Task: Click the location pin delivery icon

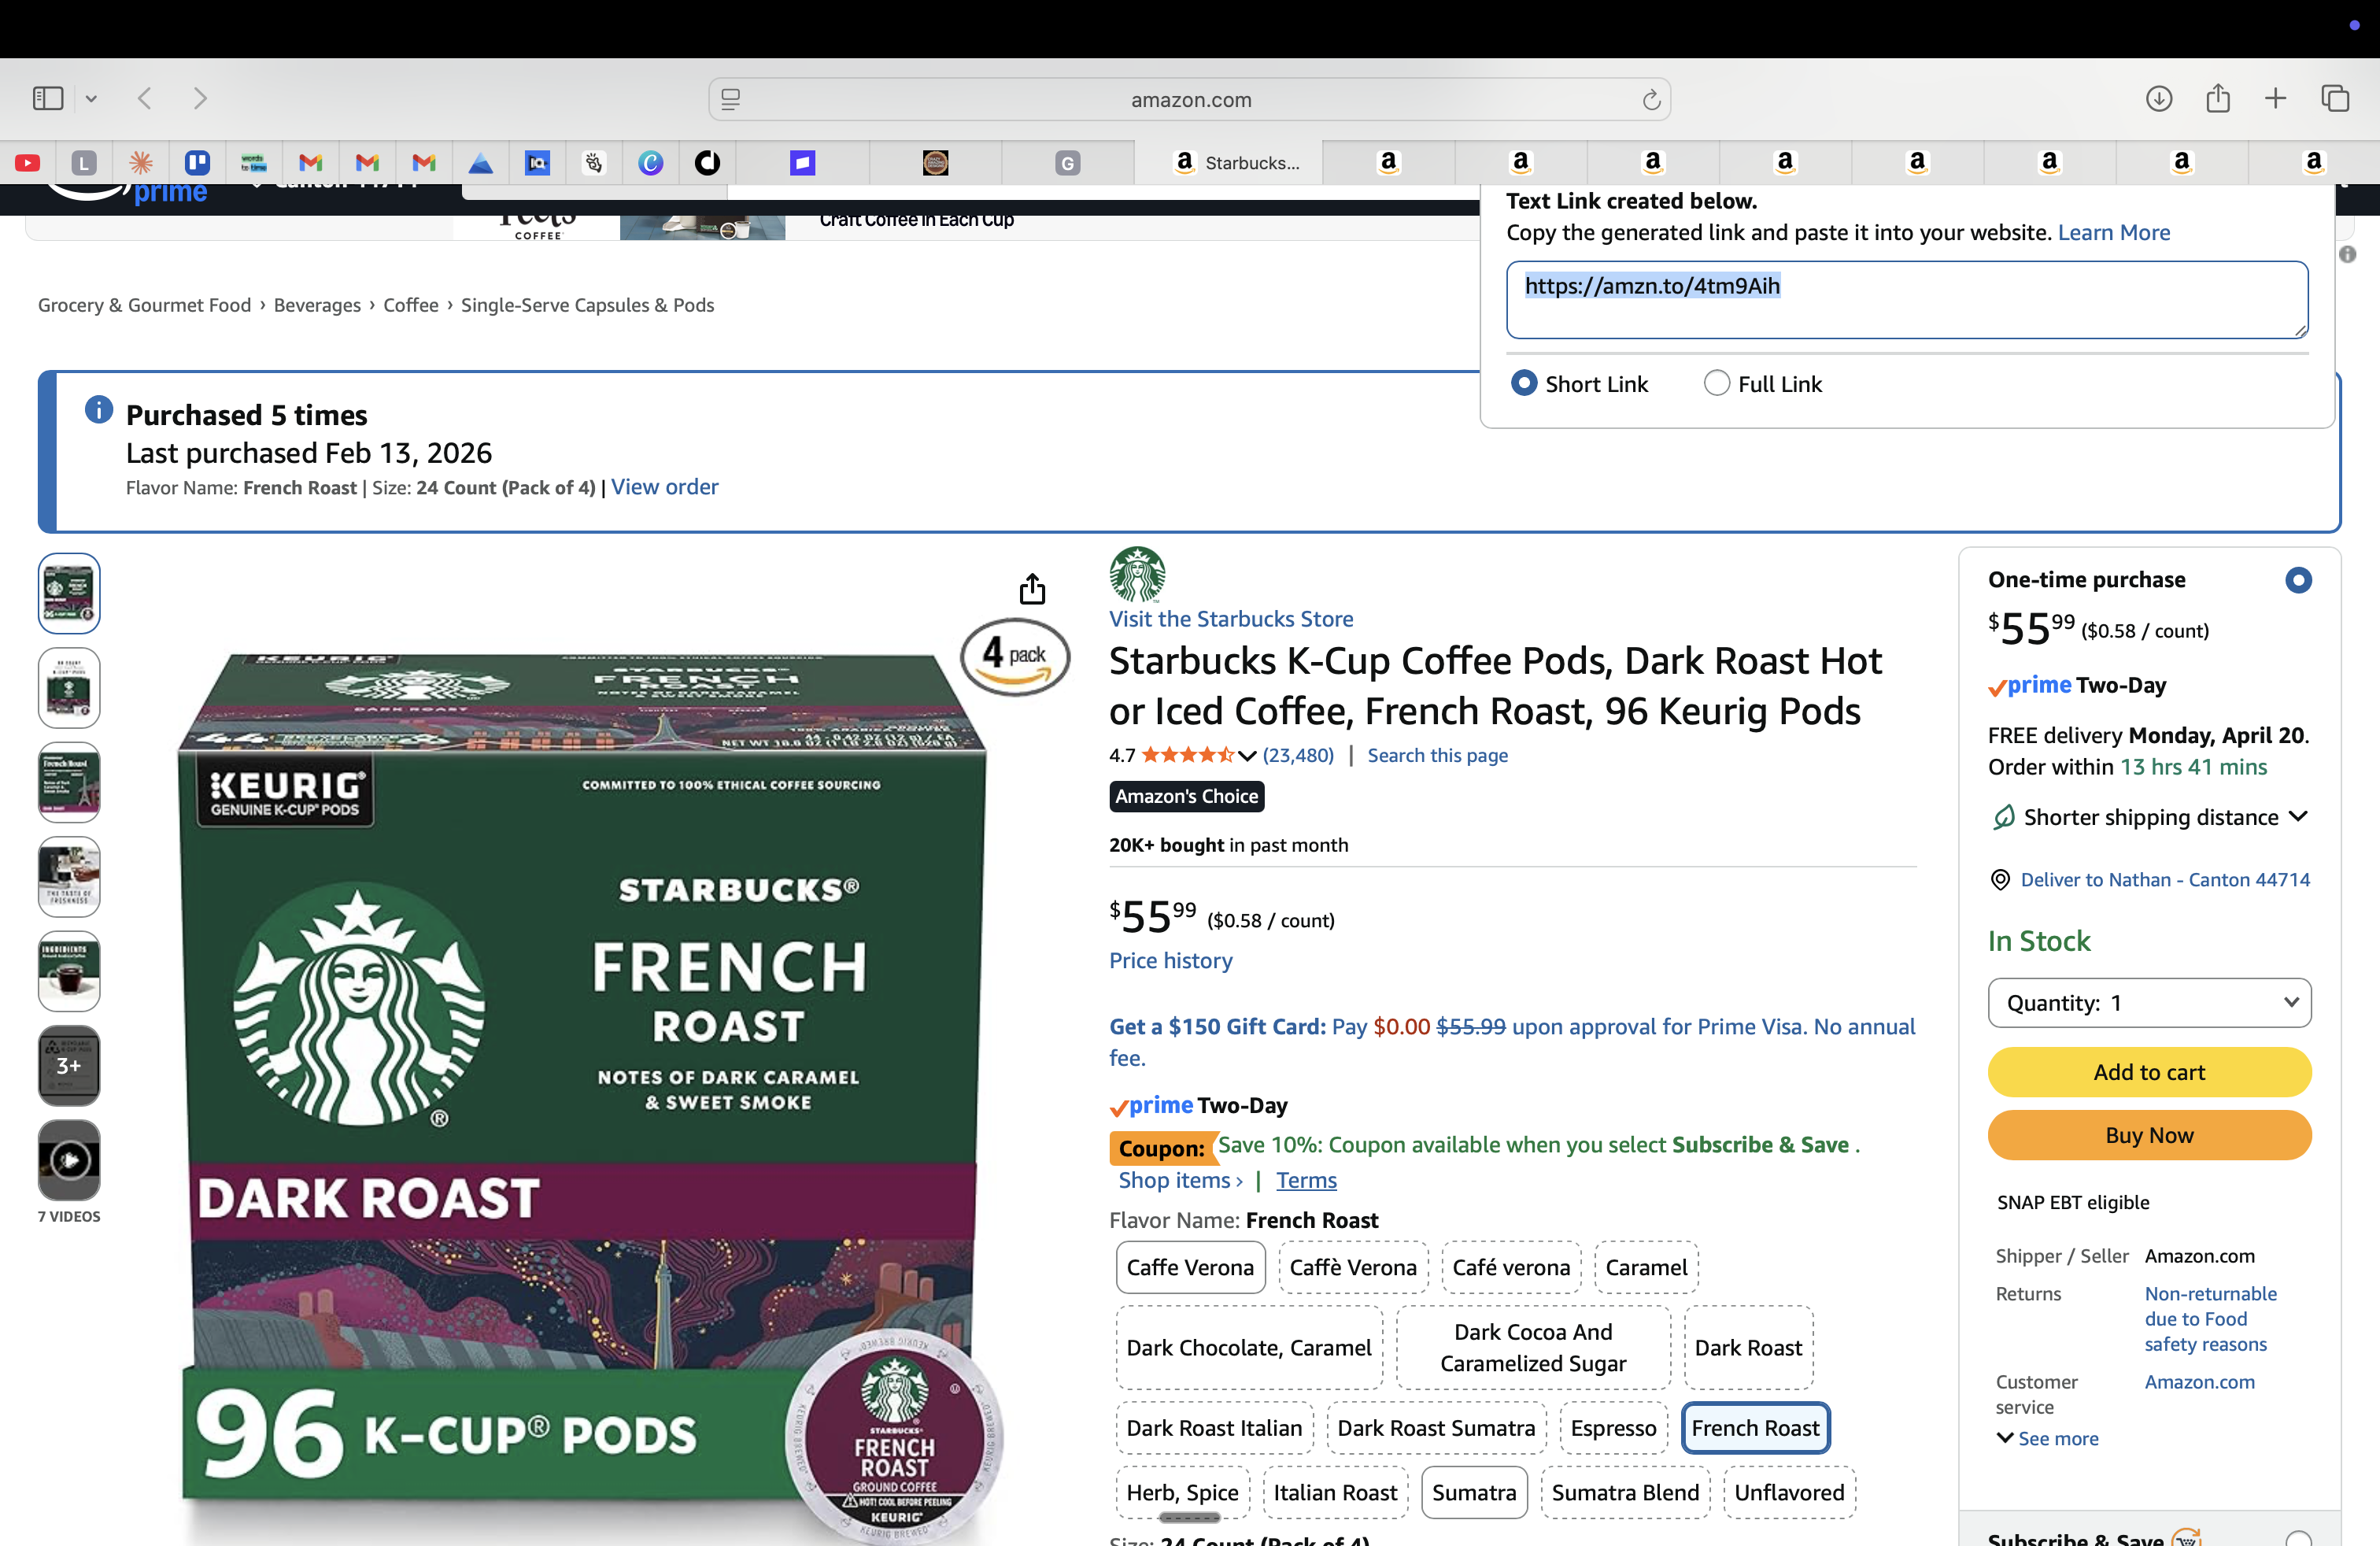Action: pyautogui.click(x=2000, y=879)
